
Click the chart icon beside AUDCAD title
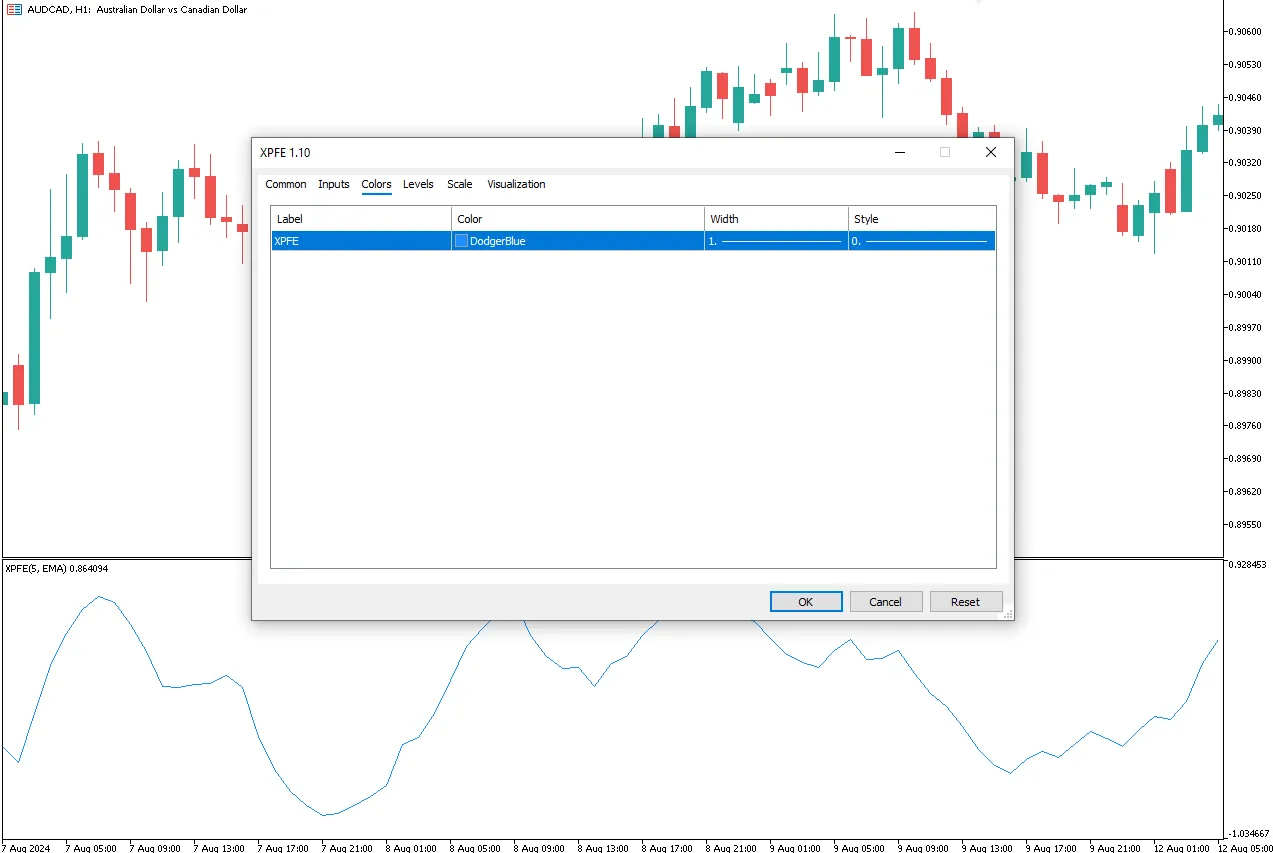point(10,9)
